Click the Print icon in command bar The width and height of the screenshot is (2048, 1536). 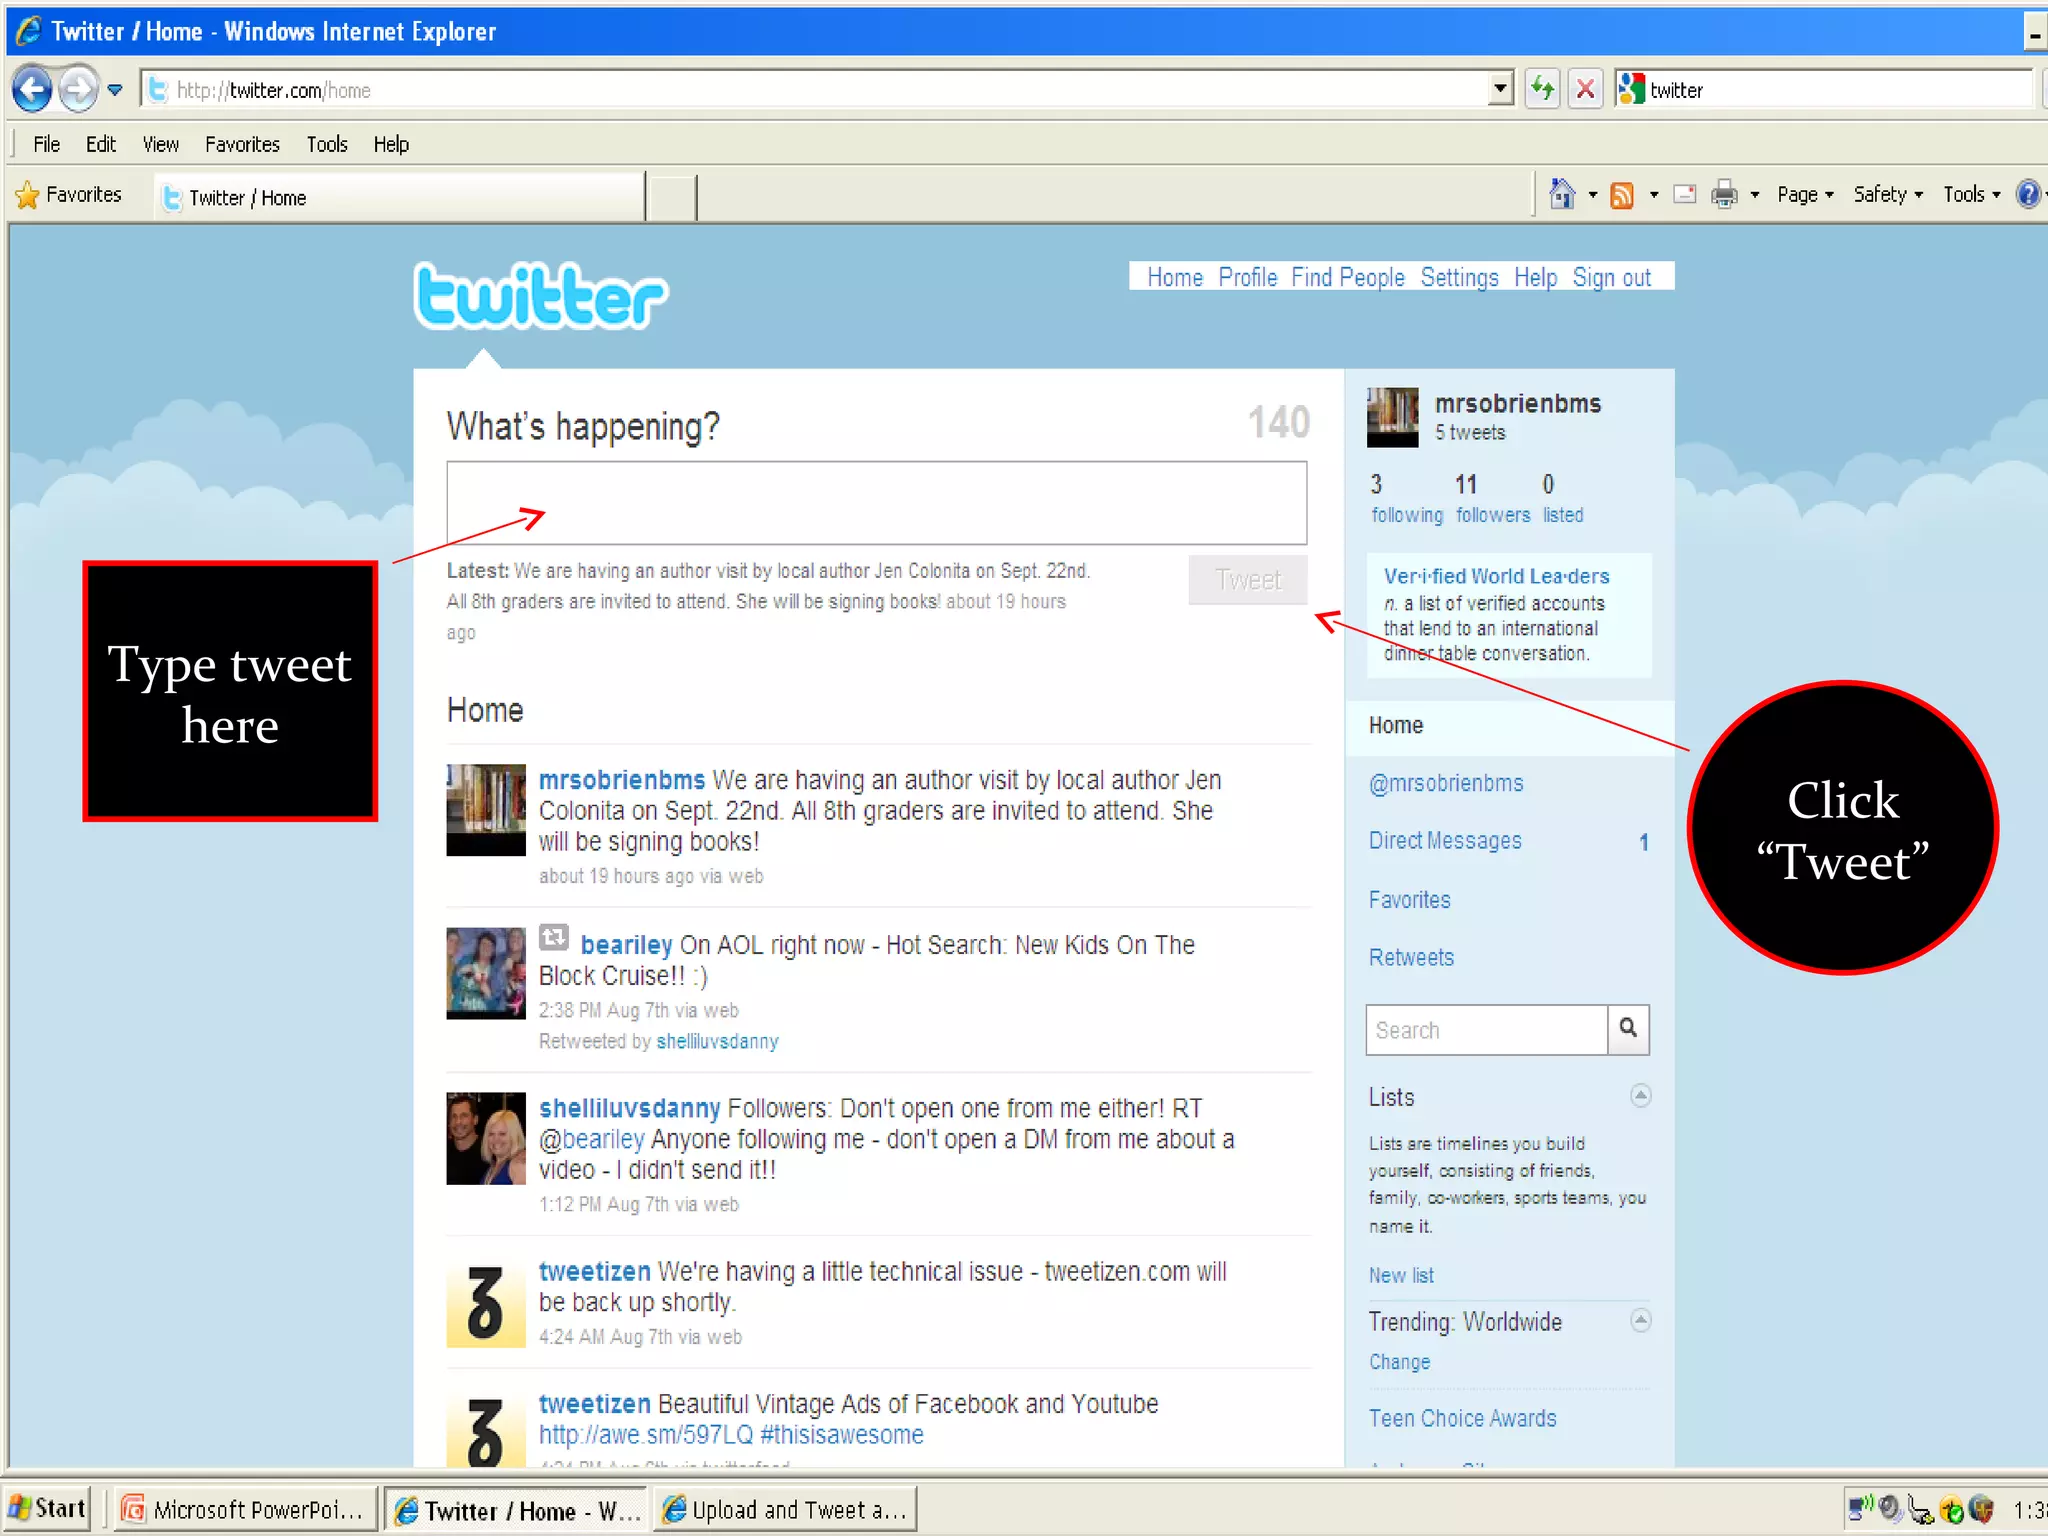tap(1725, 194)
